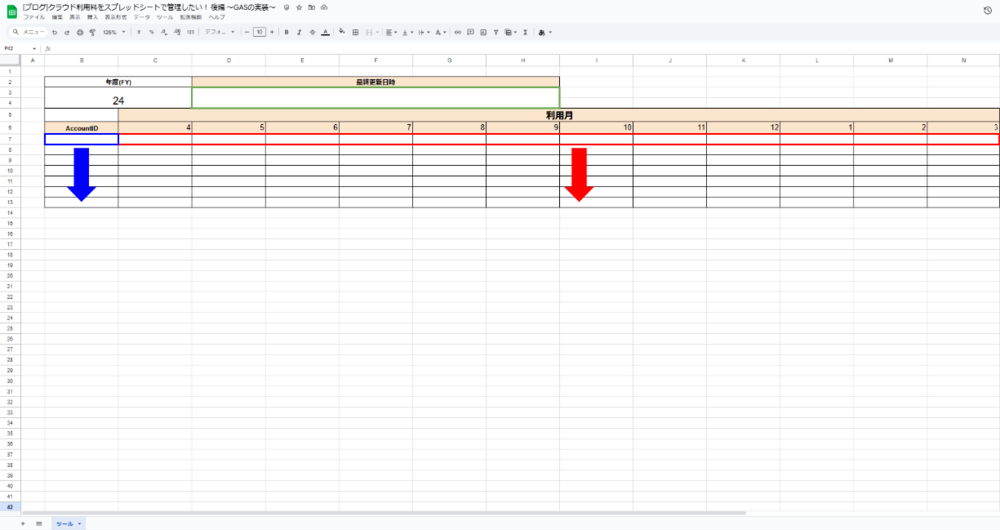Select the cell containing 24

pyautogui.click(x=118, y=98)
